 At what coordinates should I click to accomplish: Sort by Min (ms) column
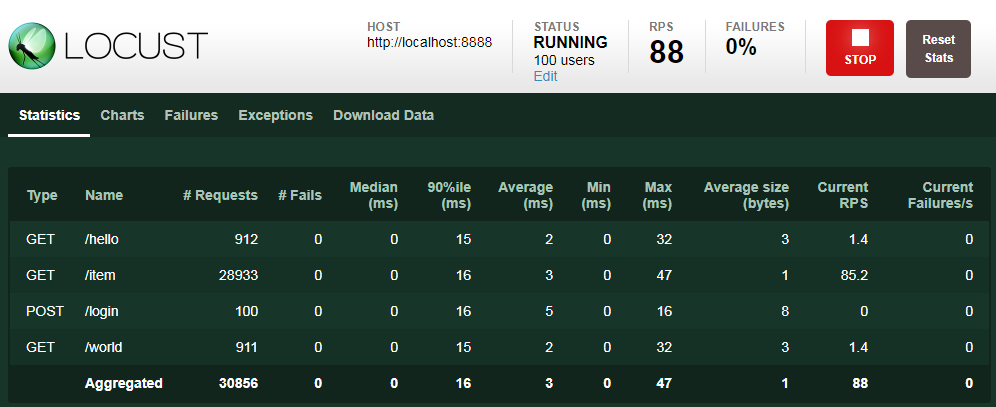(x=598, y=196)
